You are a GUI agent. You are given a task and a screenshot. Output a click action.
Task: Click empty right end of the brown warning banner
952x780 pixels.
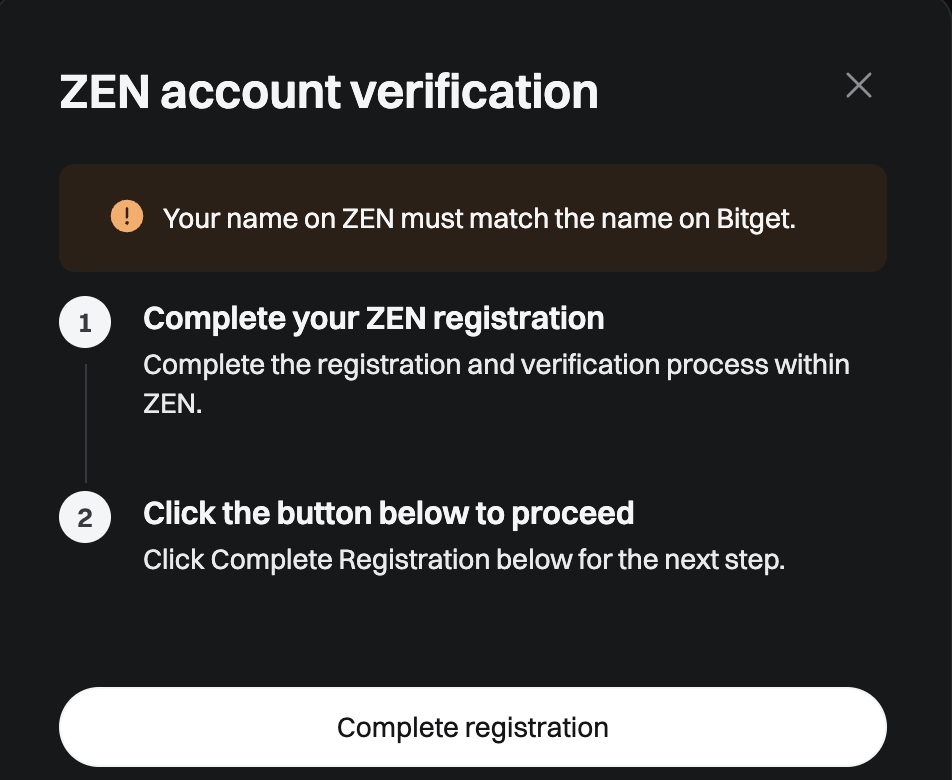pos(844,218)
